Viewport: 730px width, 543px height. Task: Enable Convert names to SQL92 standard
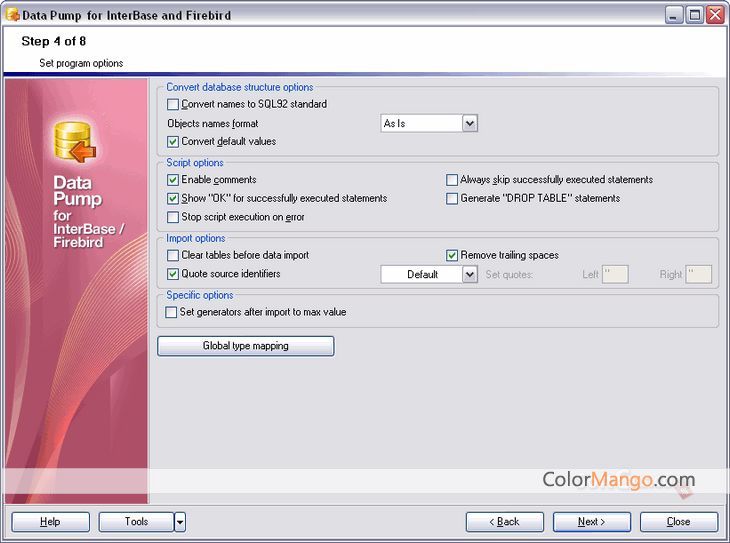click(x=173, y=104)
